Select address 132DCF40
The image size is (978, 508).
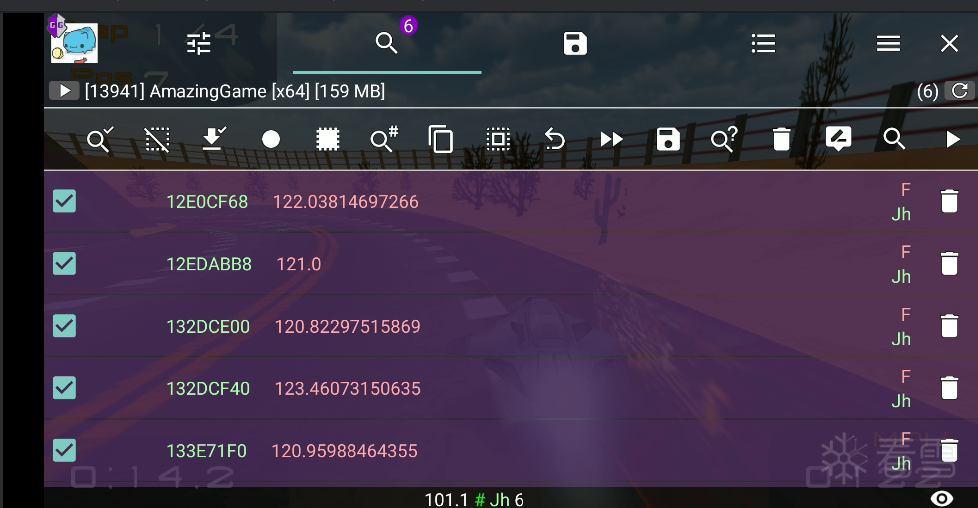pyautogui.click(x=208, y=389)
